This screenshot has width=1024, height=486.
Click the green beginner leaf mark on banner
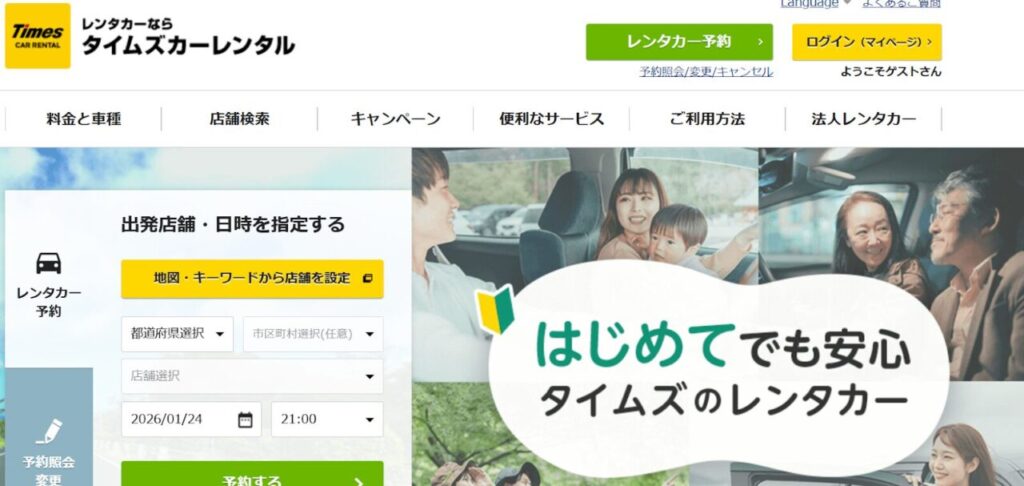click(x=495, y=310)
